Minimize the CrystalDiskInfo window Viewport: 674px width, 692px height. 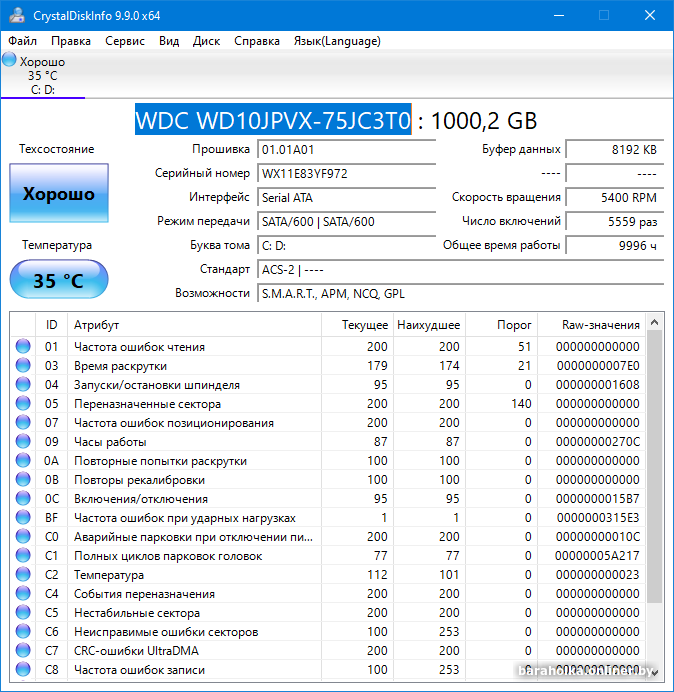click(x=559, y=15)
